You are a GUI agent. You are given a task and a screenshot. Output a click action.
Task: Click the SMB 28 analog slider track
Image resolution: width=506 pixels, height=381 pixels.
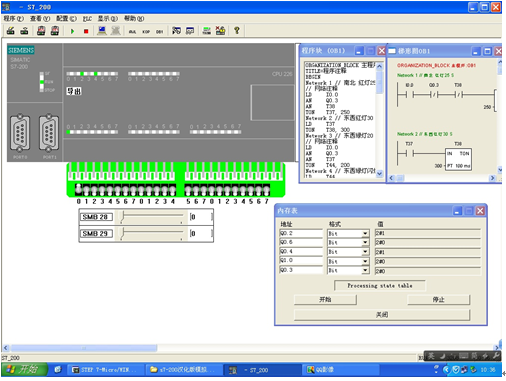point(152,217)
